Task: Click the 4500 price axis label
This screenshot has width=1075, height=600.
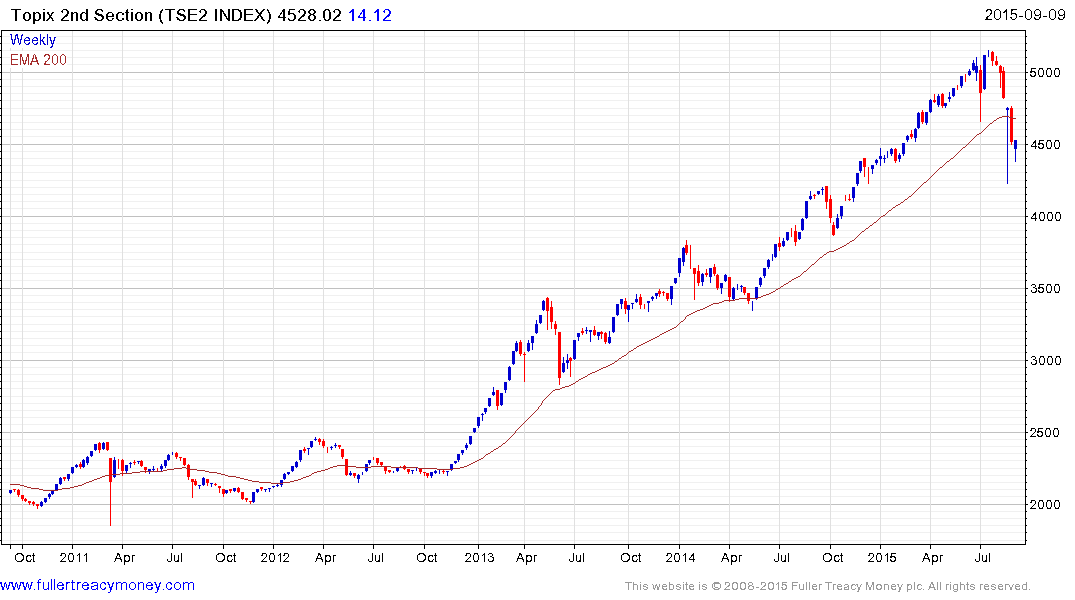Action: coord(1046,145)
